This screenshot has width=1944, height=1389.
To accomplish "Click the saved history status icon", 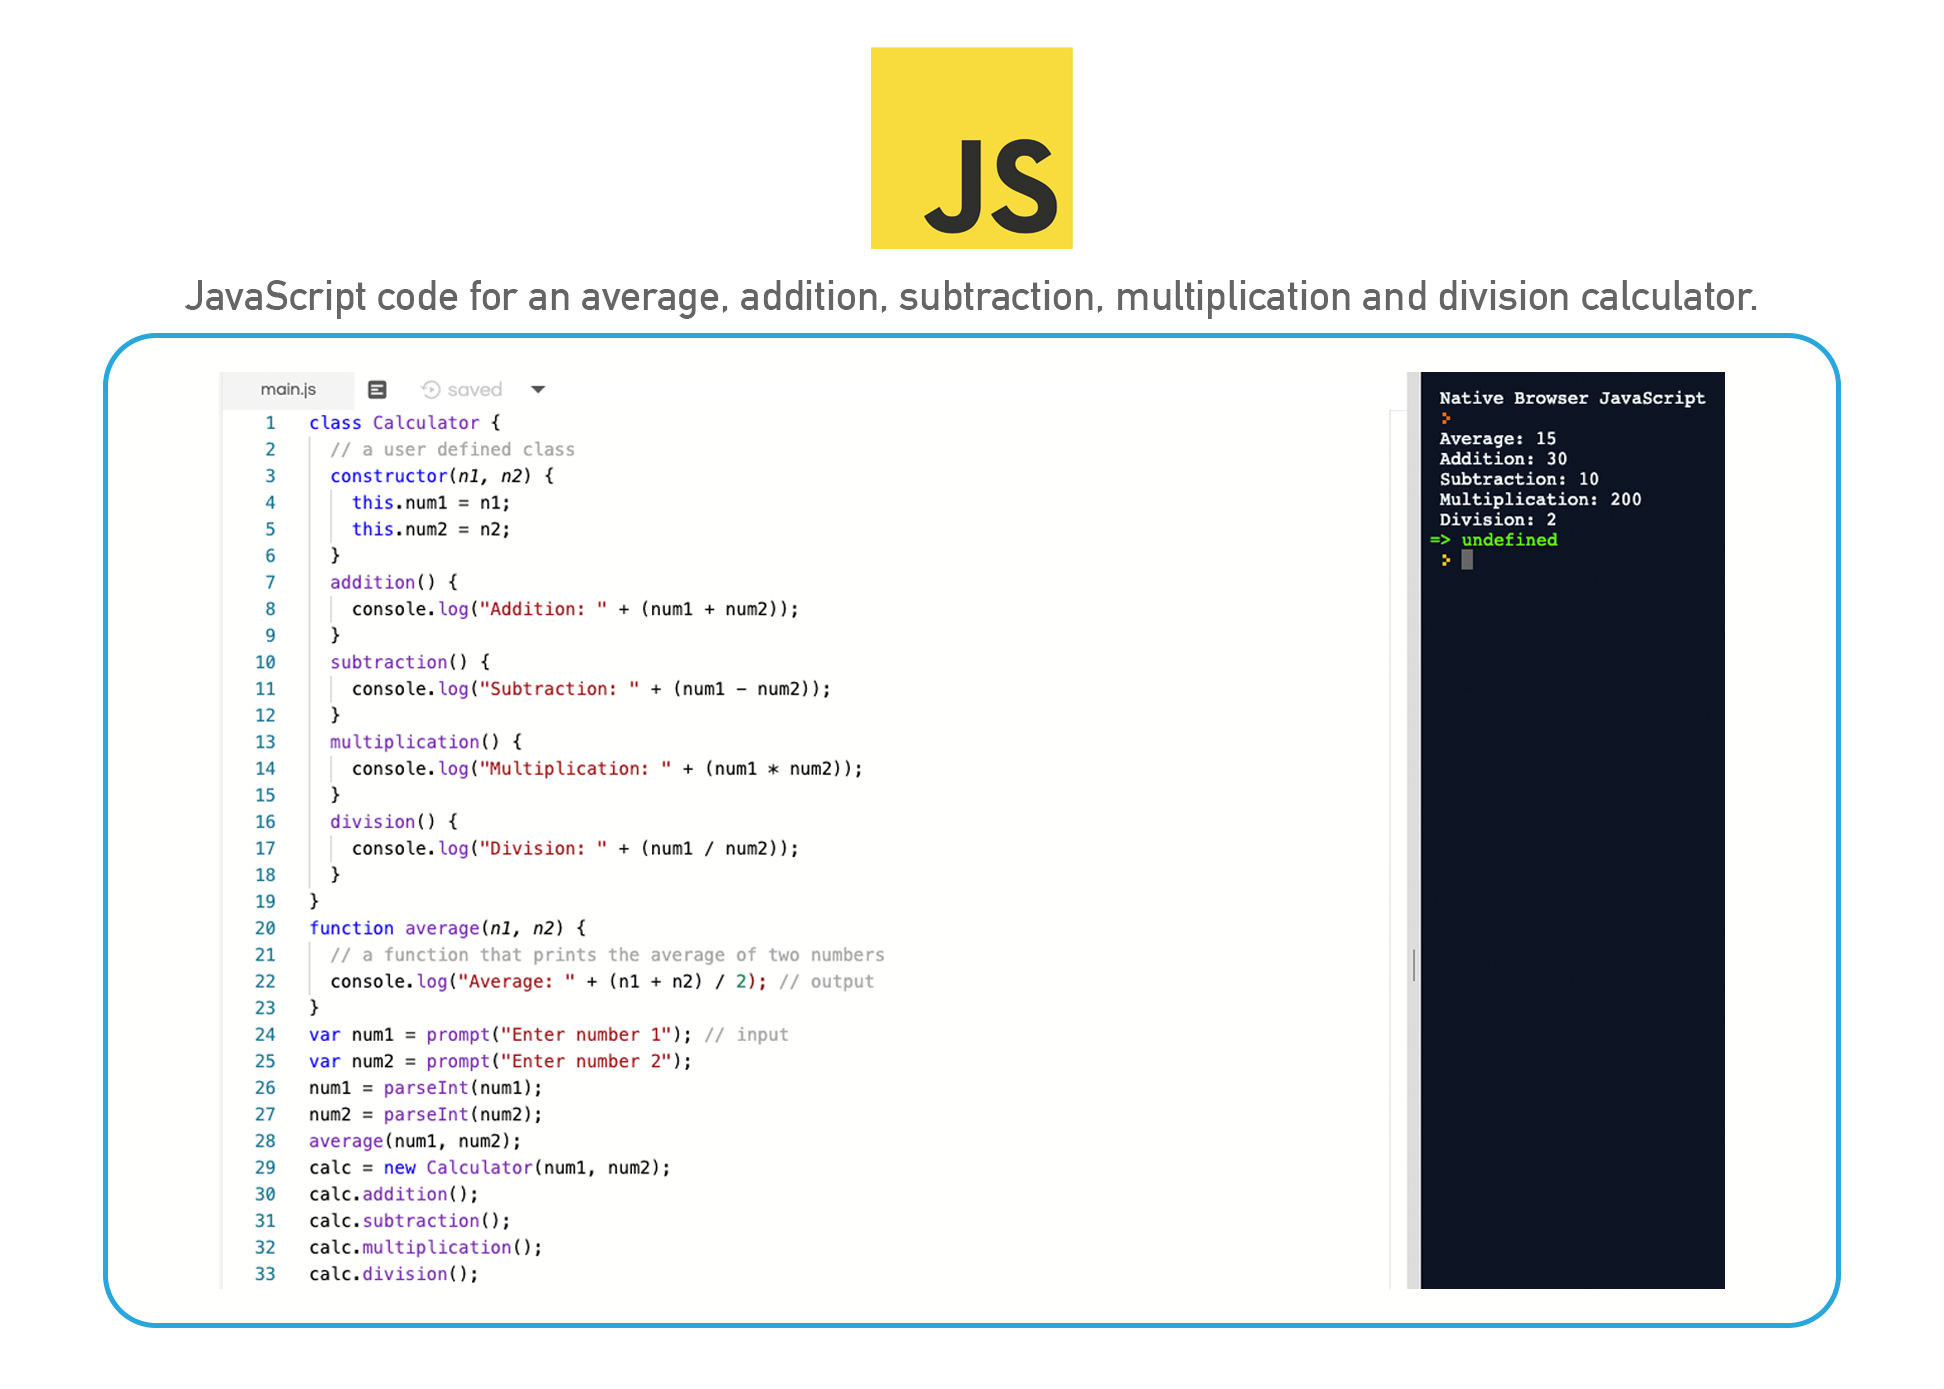I will (x=431, y=389).
